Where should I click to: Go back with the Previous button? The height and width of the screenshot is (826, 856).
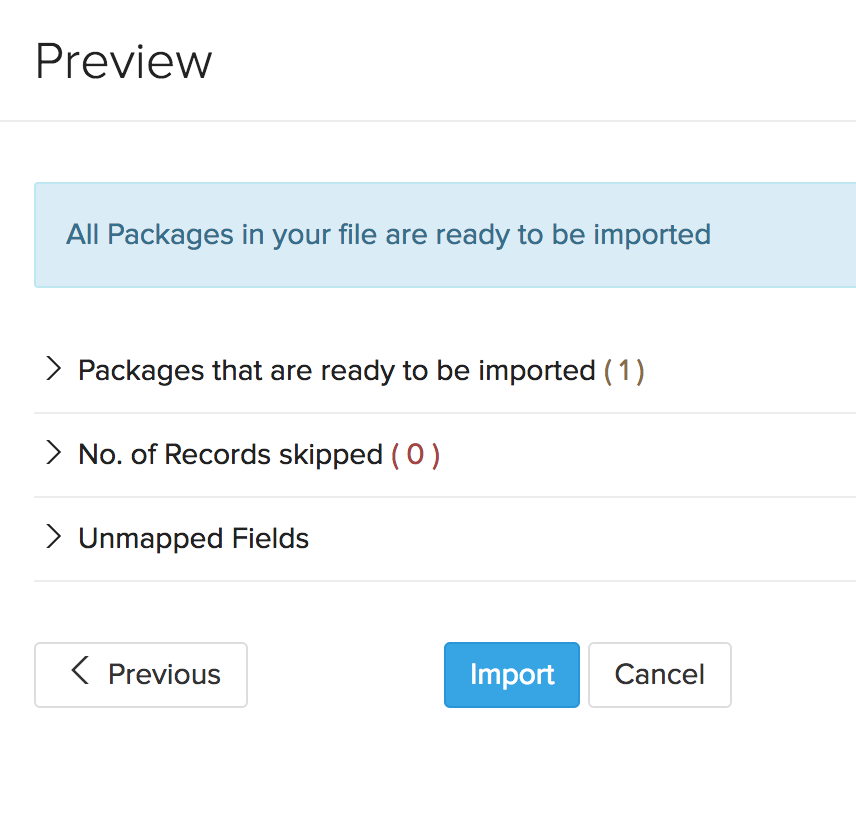tap(140, 674)
